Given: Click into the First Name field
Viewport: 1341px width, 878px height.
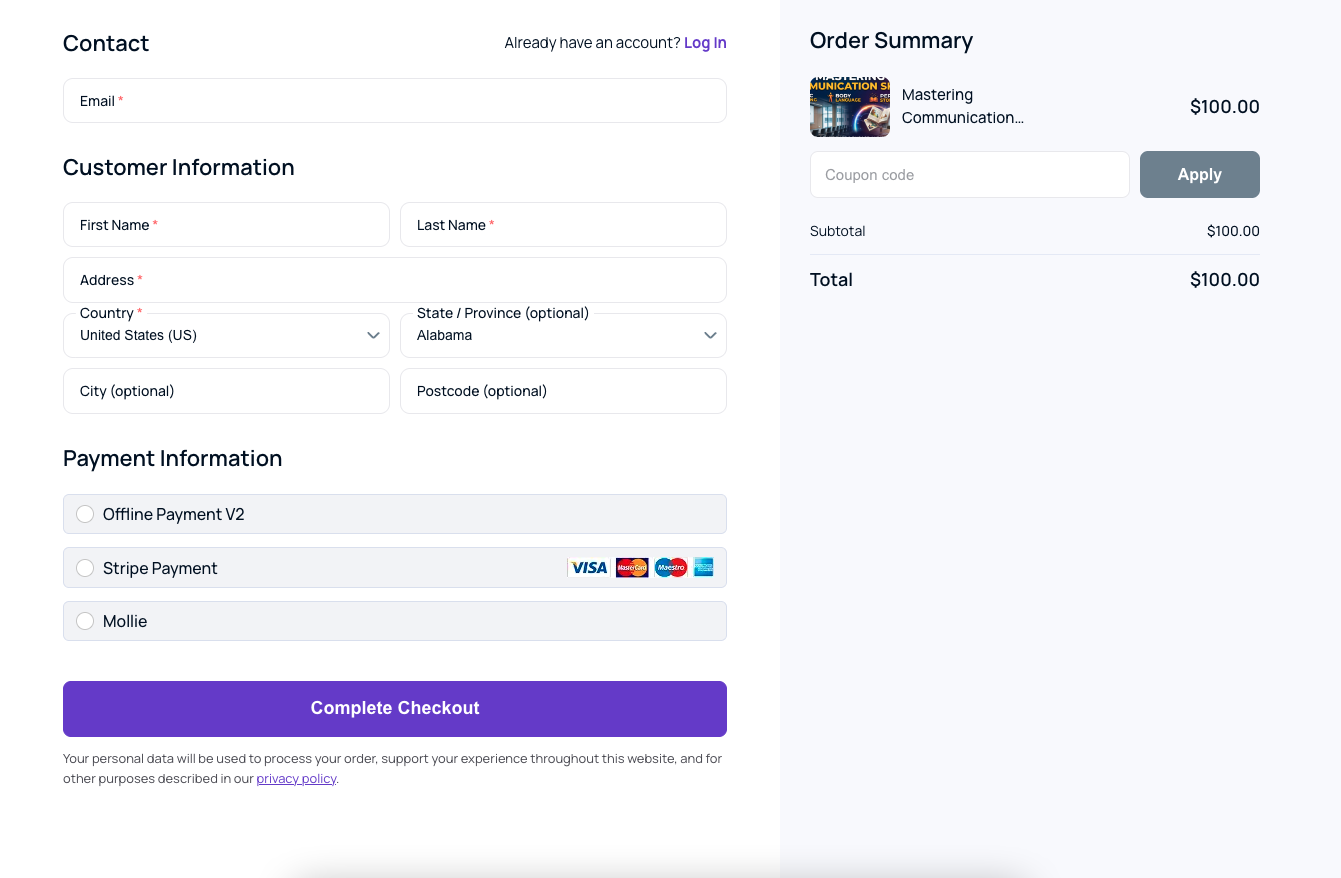Looking at the screenshot, I should (x=226, y=225).
